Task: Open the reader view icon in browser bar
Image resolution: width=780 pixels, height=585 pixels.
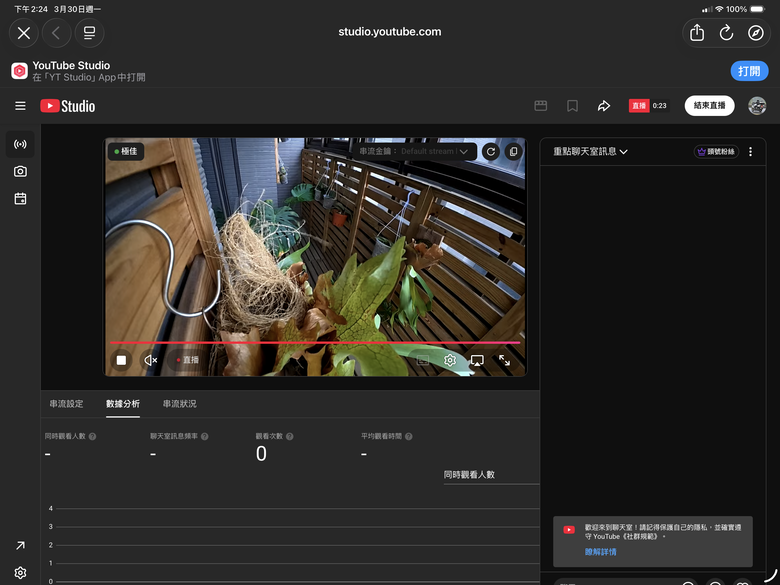Action: 90,33
